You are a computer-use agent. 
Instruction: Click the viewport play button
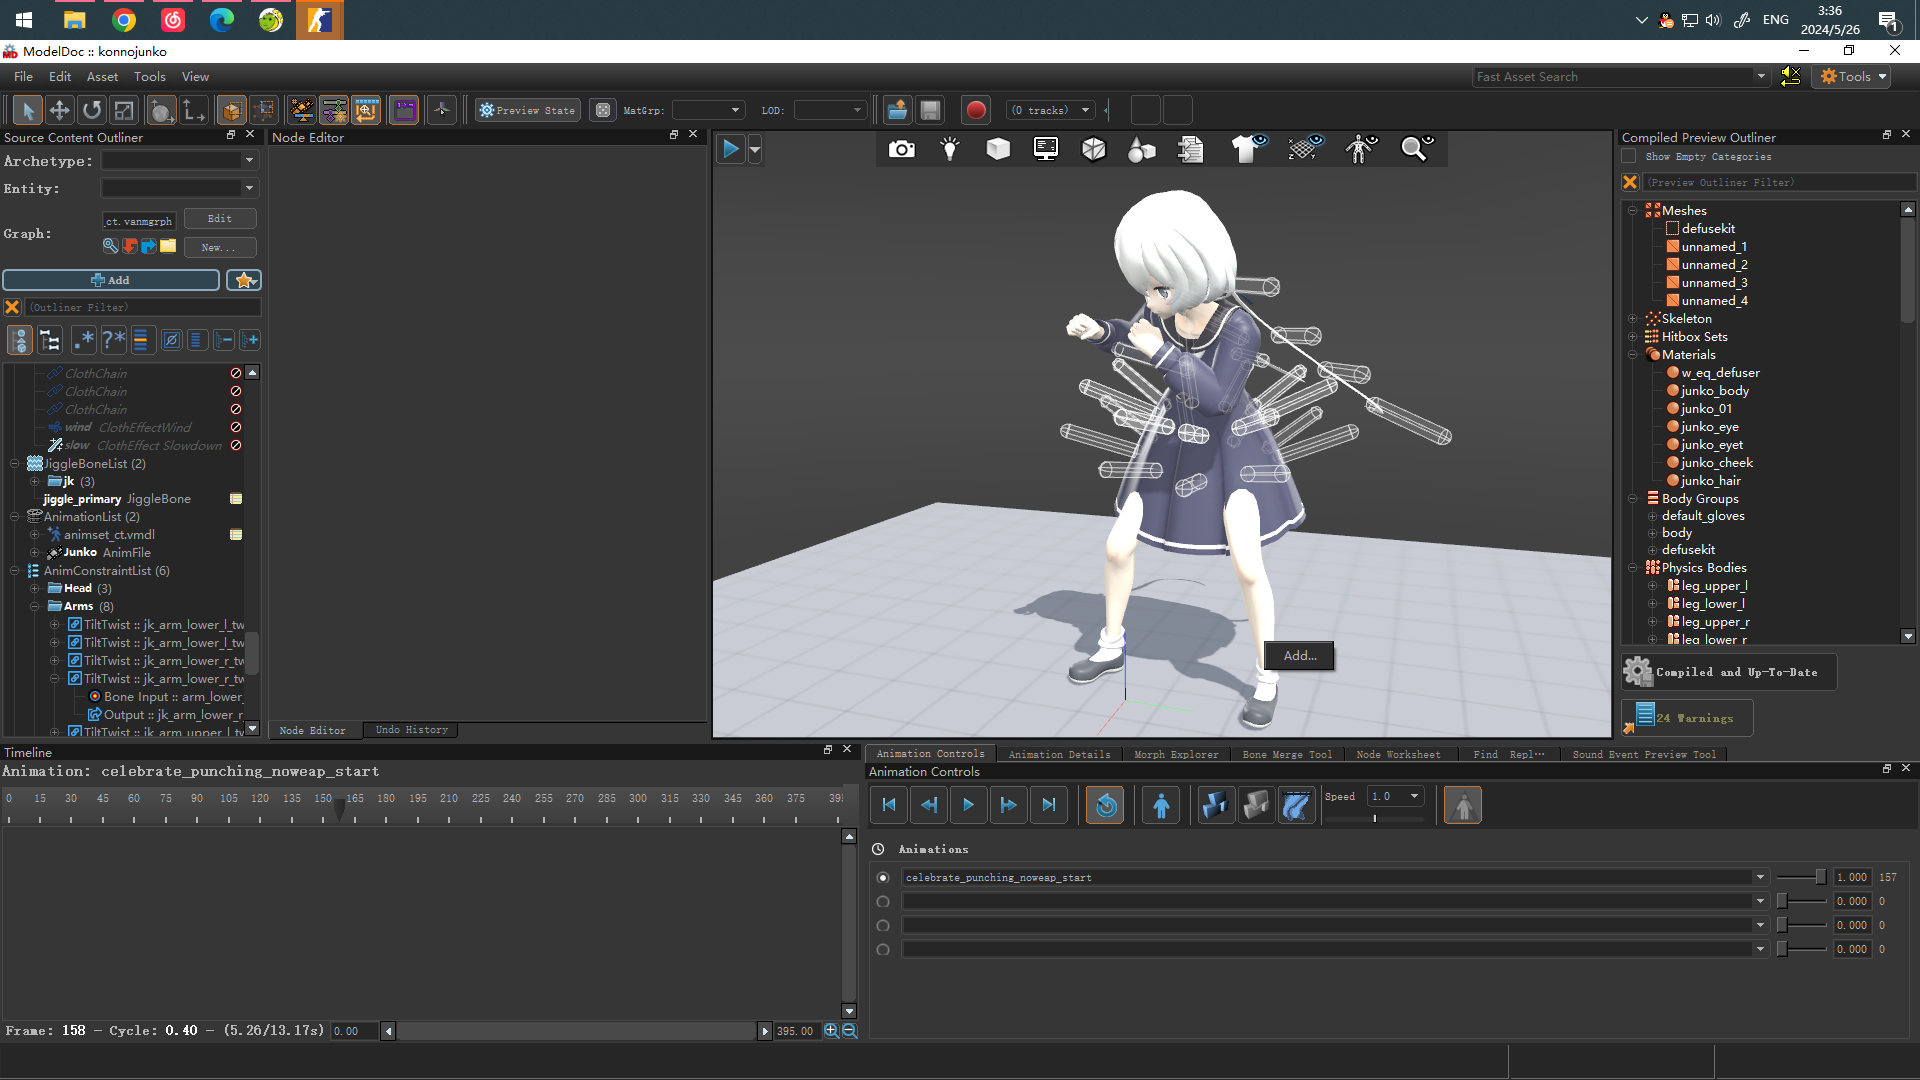pos(731,149)
